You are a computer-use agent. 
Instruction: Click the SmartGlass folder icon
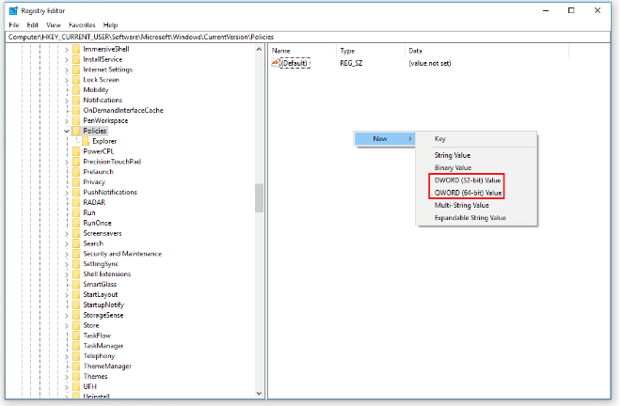pyautogui.click(x=76, y=284)
